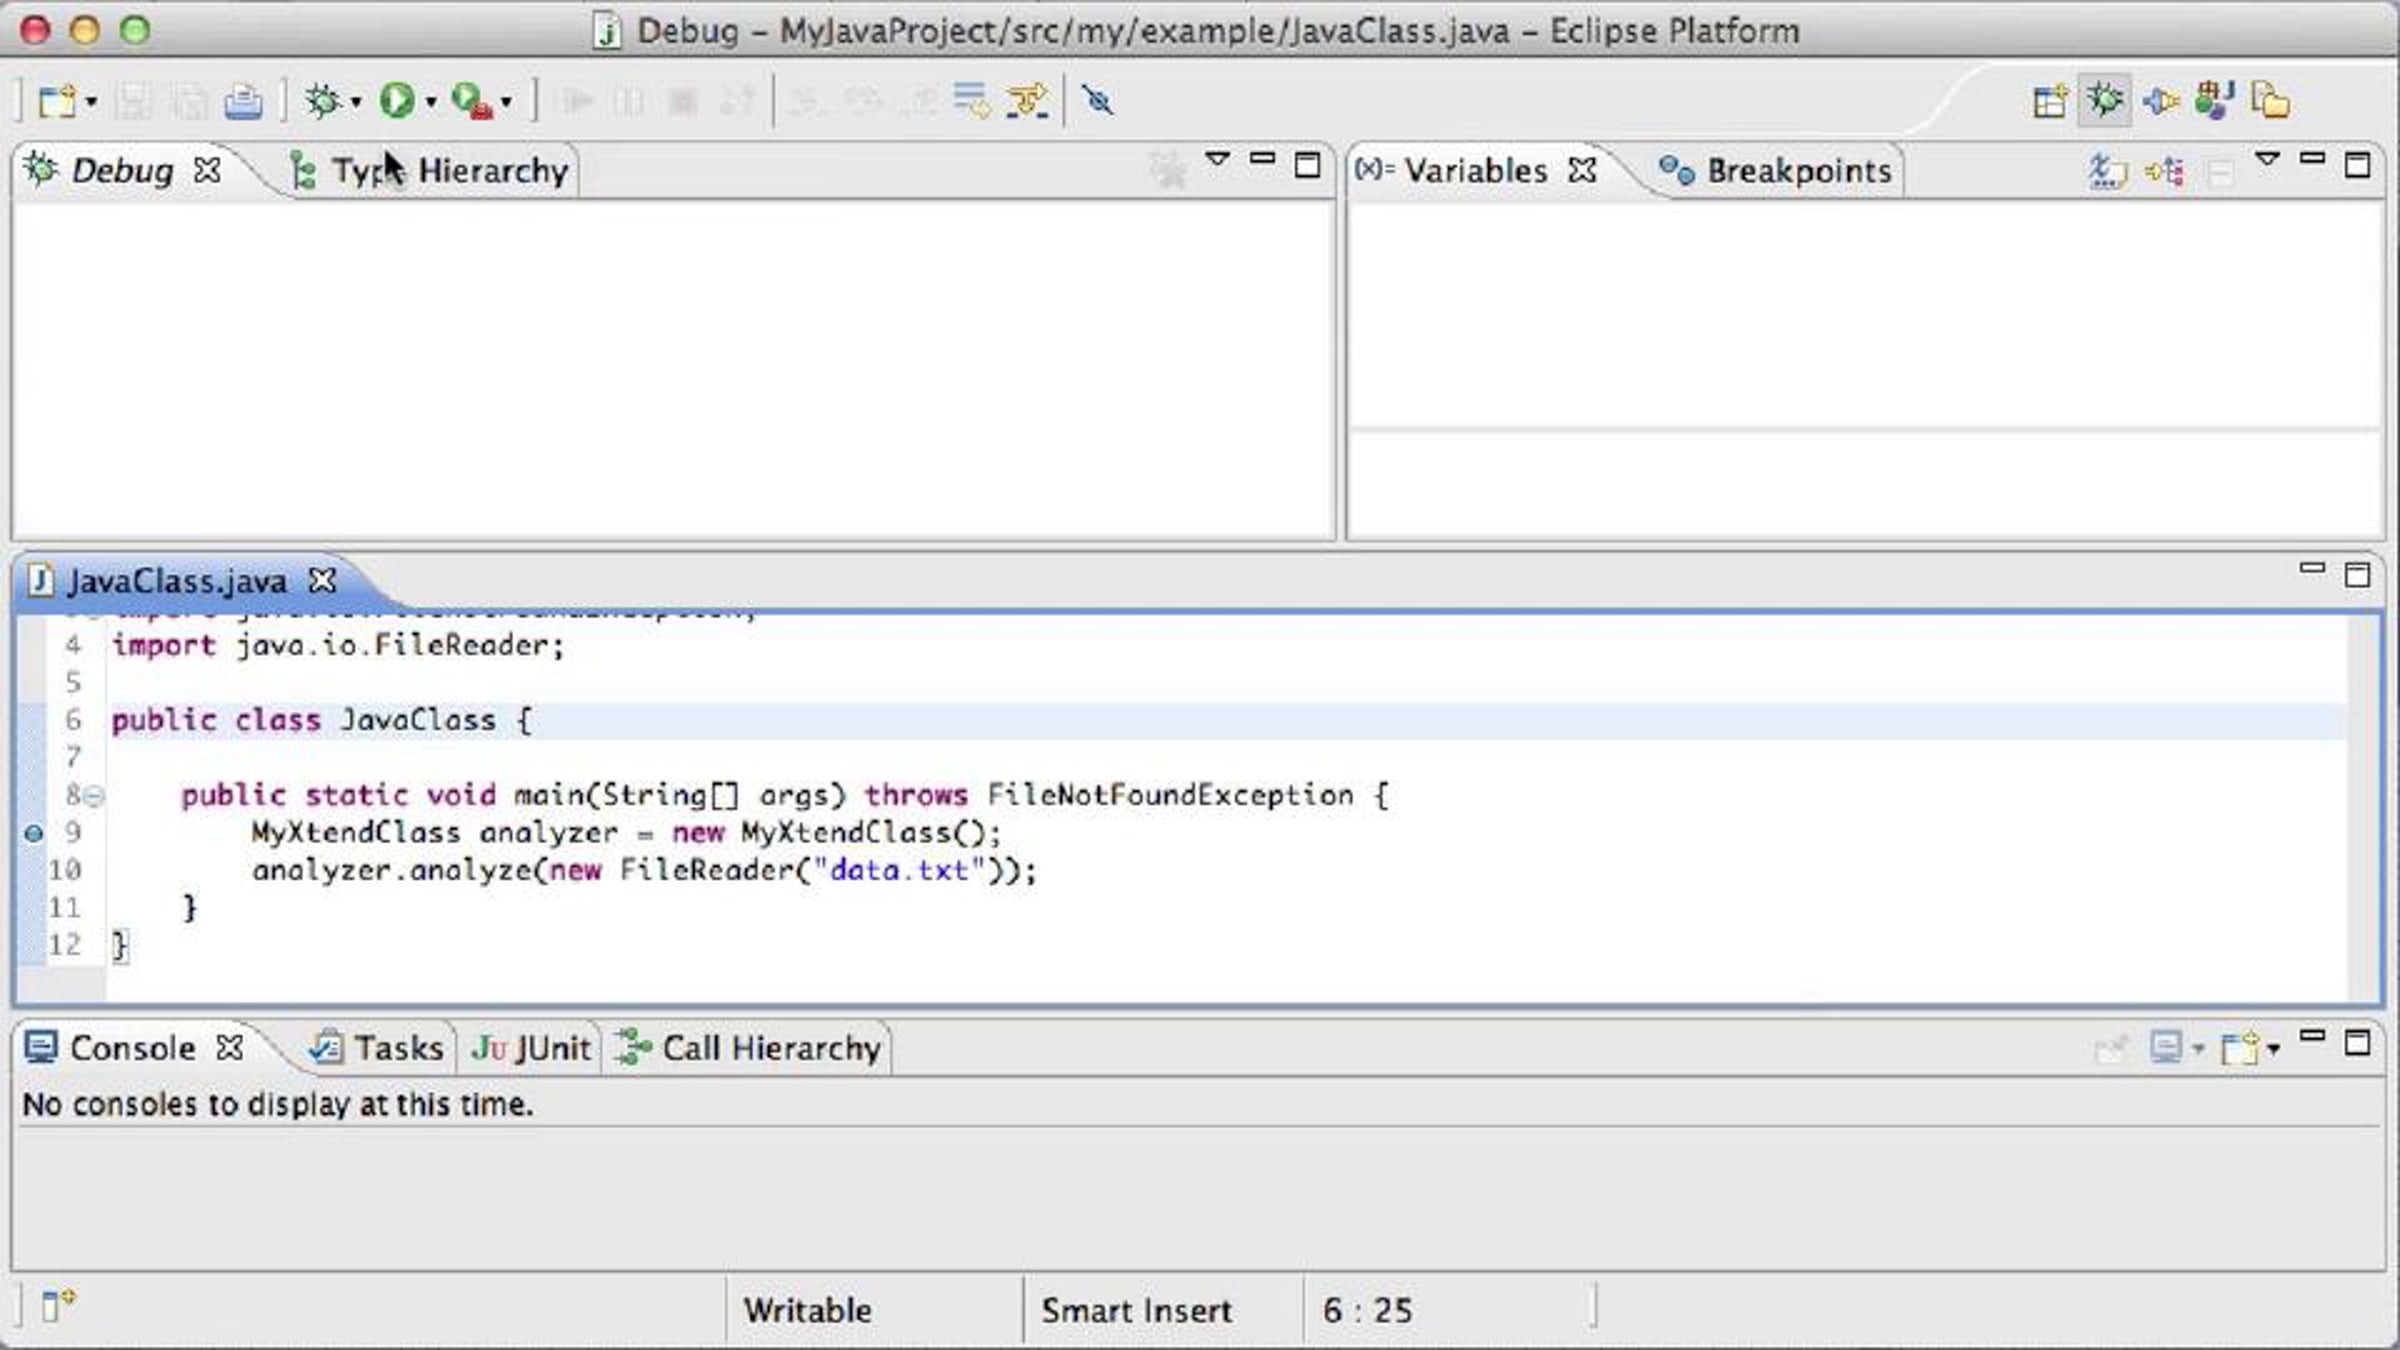Select the JUnit tab
The height and width of the screenshot is (1350, 2400).
531,1048
